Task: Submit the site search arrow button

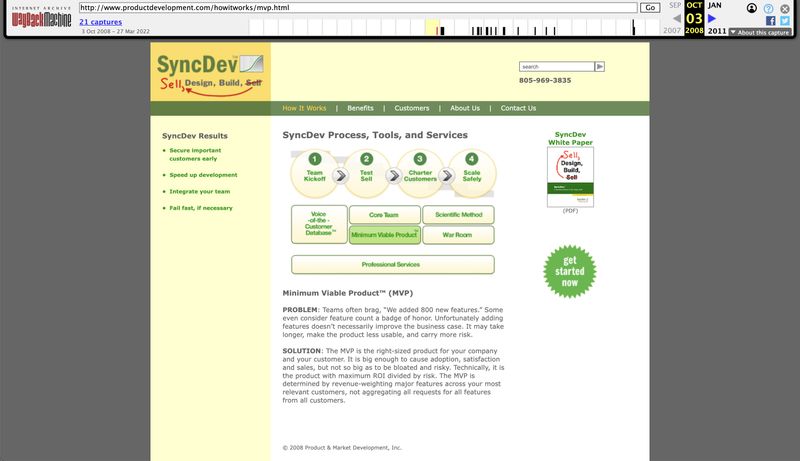Action: pos(599,67)
